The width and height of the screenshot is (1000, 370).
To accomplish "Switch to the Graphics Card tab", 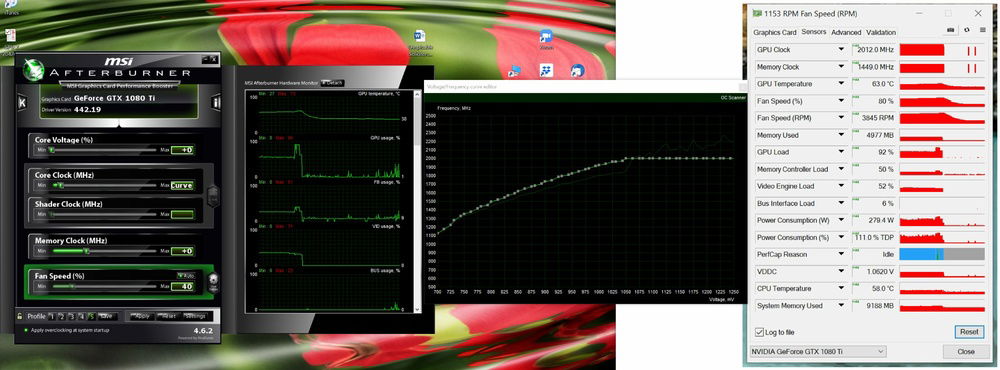I will click(774, 32).
